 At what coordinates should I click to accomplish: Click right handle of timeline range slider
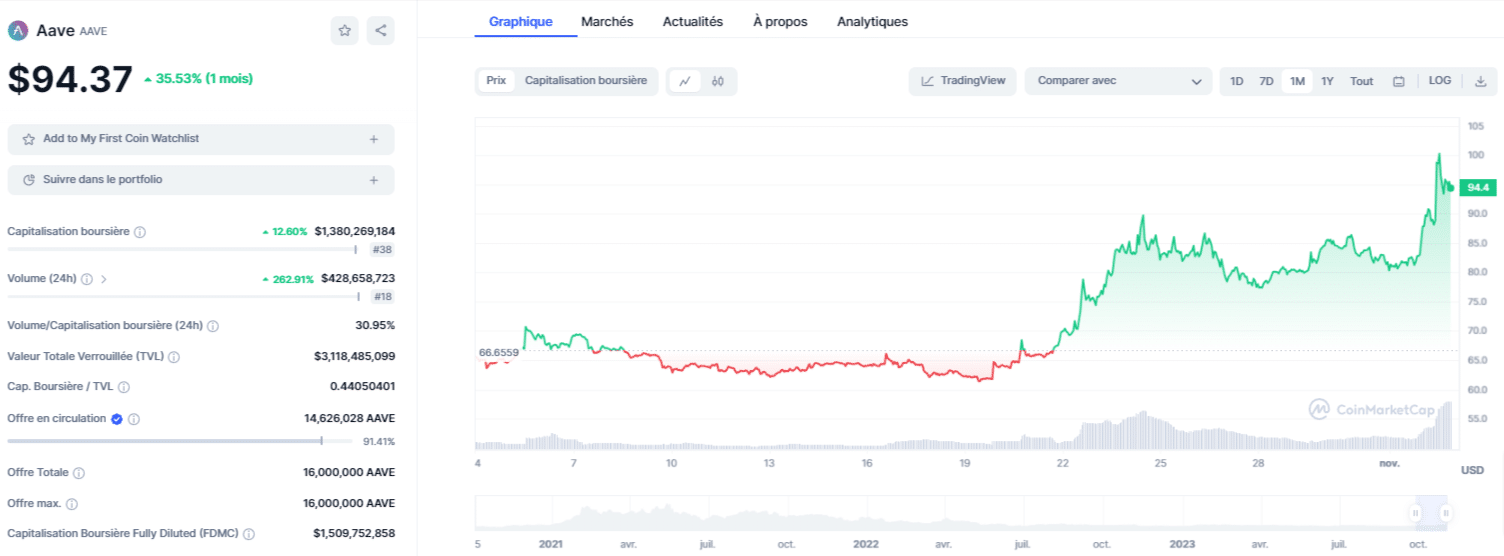pyautogui.click(x=1446, y=513)
